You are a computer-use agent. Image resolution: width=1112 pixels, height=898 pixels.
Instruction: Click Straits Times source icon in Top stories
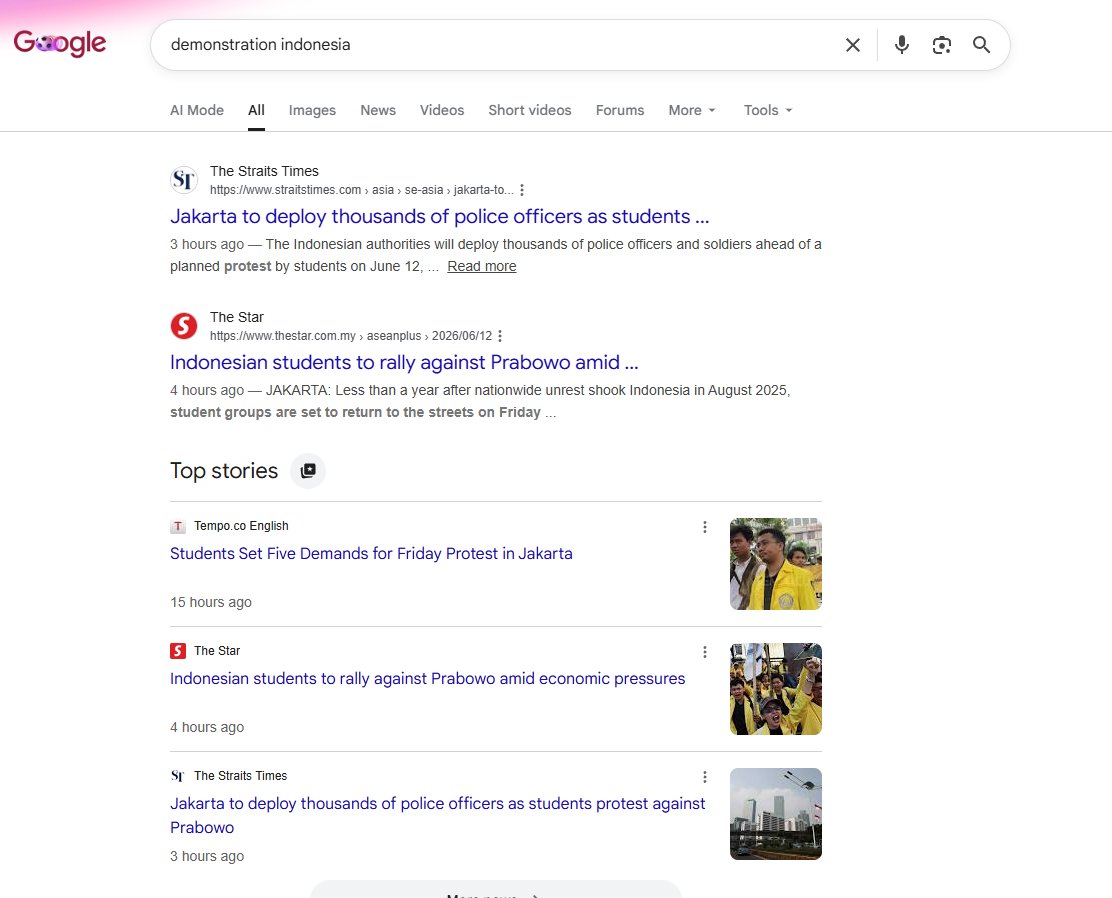(178, 776)
